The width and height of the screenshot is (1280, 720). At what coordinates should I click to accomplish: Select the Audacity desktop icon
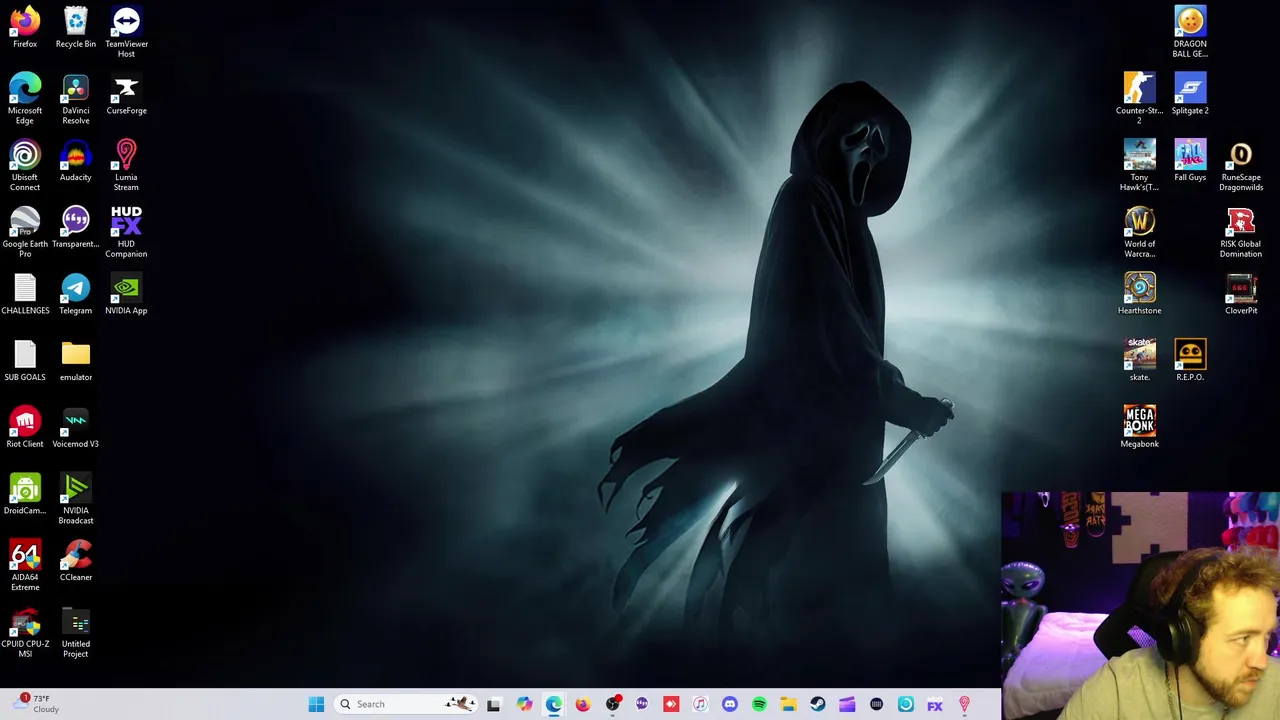pos(76,161)
